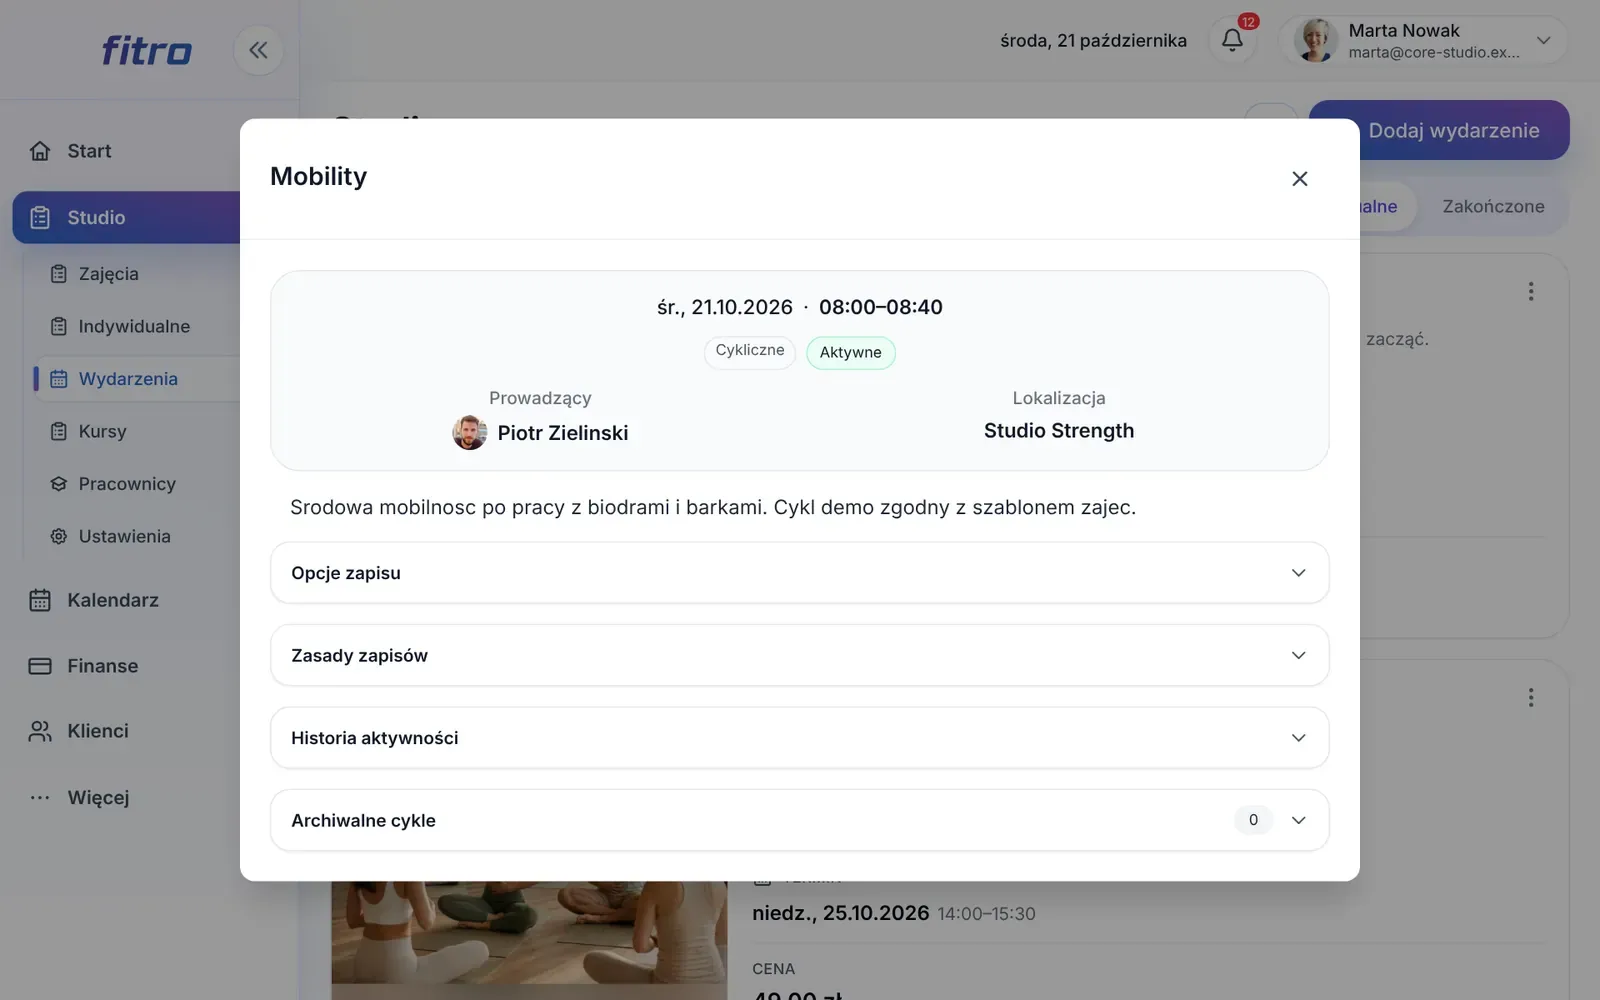Click the Cykliczne badge
Viewport: 1600px width, 1000px height.
[750, 351]
